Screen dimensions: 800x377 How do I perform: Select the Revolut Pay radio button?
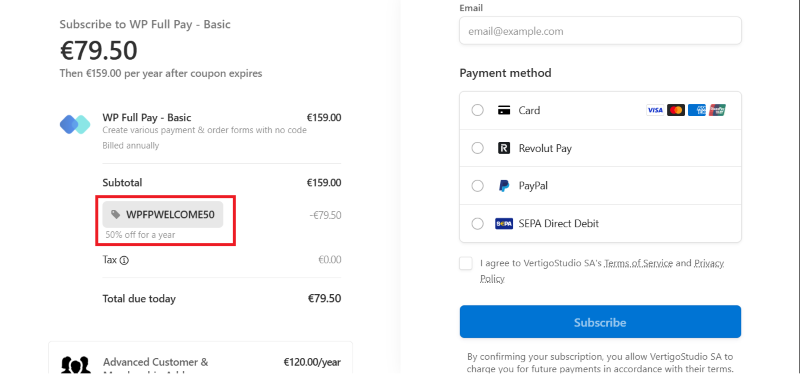pyautogui.click(x=478, y=148)
